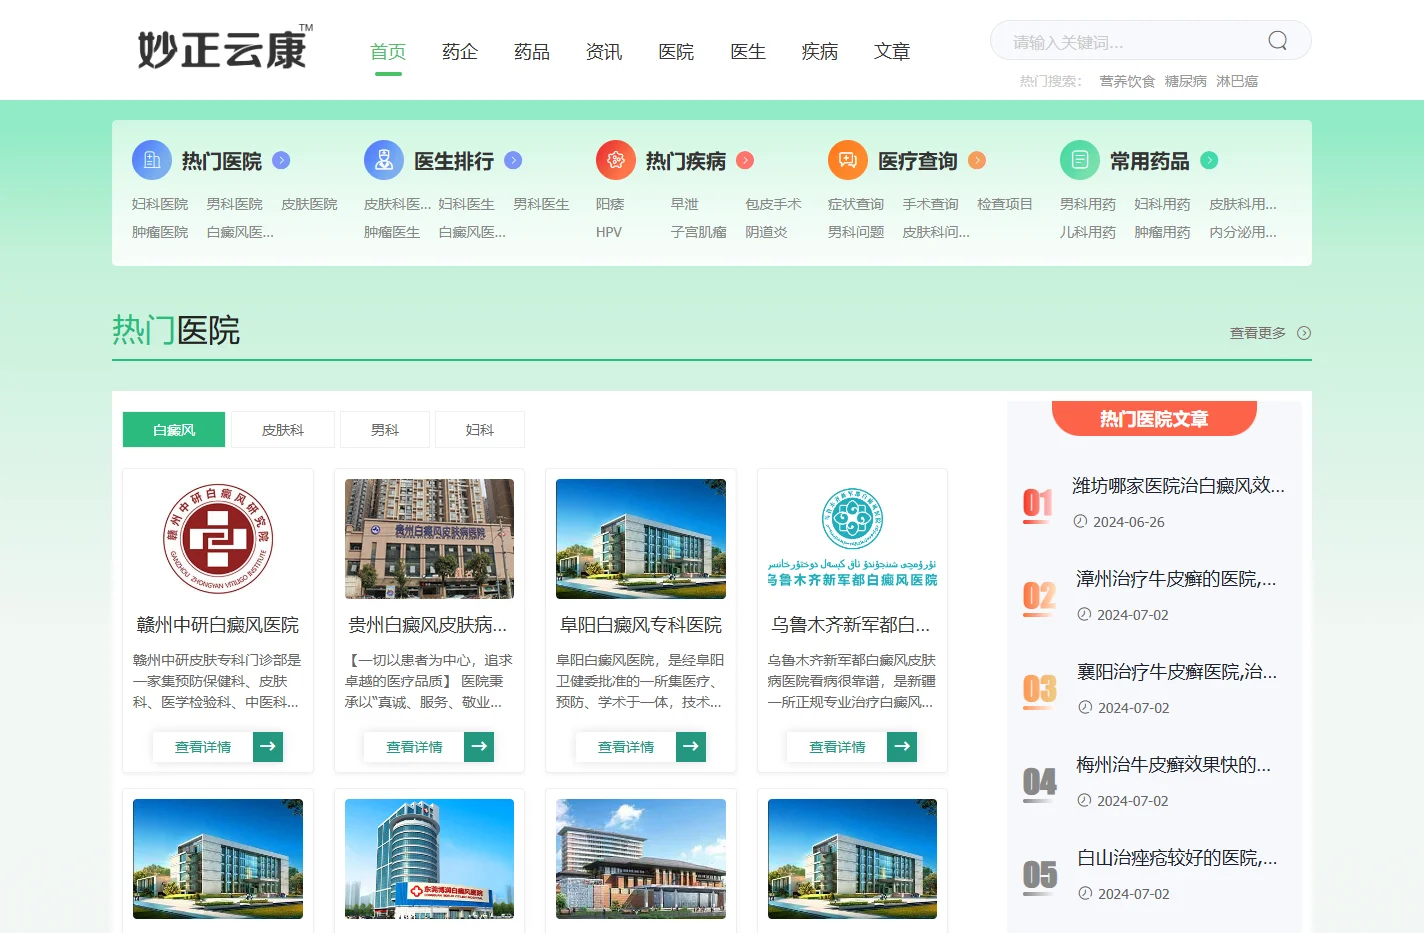Click hot search term 营养饮食
The image size is (1424, 933).
click(x=1127, y=81)
